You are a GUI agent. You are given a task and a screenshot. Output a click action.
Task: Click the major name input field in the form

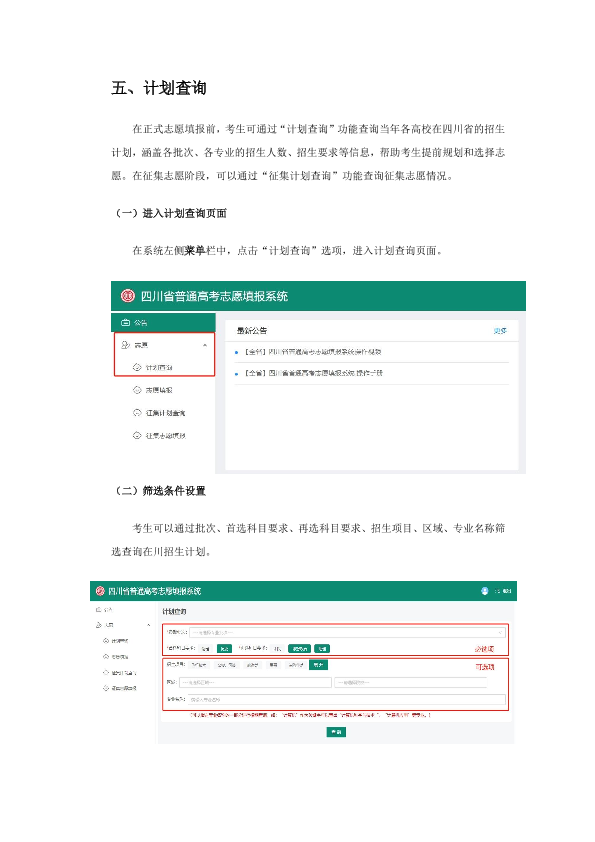click(347, 699)
